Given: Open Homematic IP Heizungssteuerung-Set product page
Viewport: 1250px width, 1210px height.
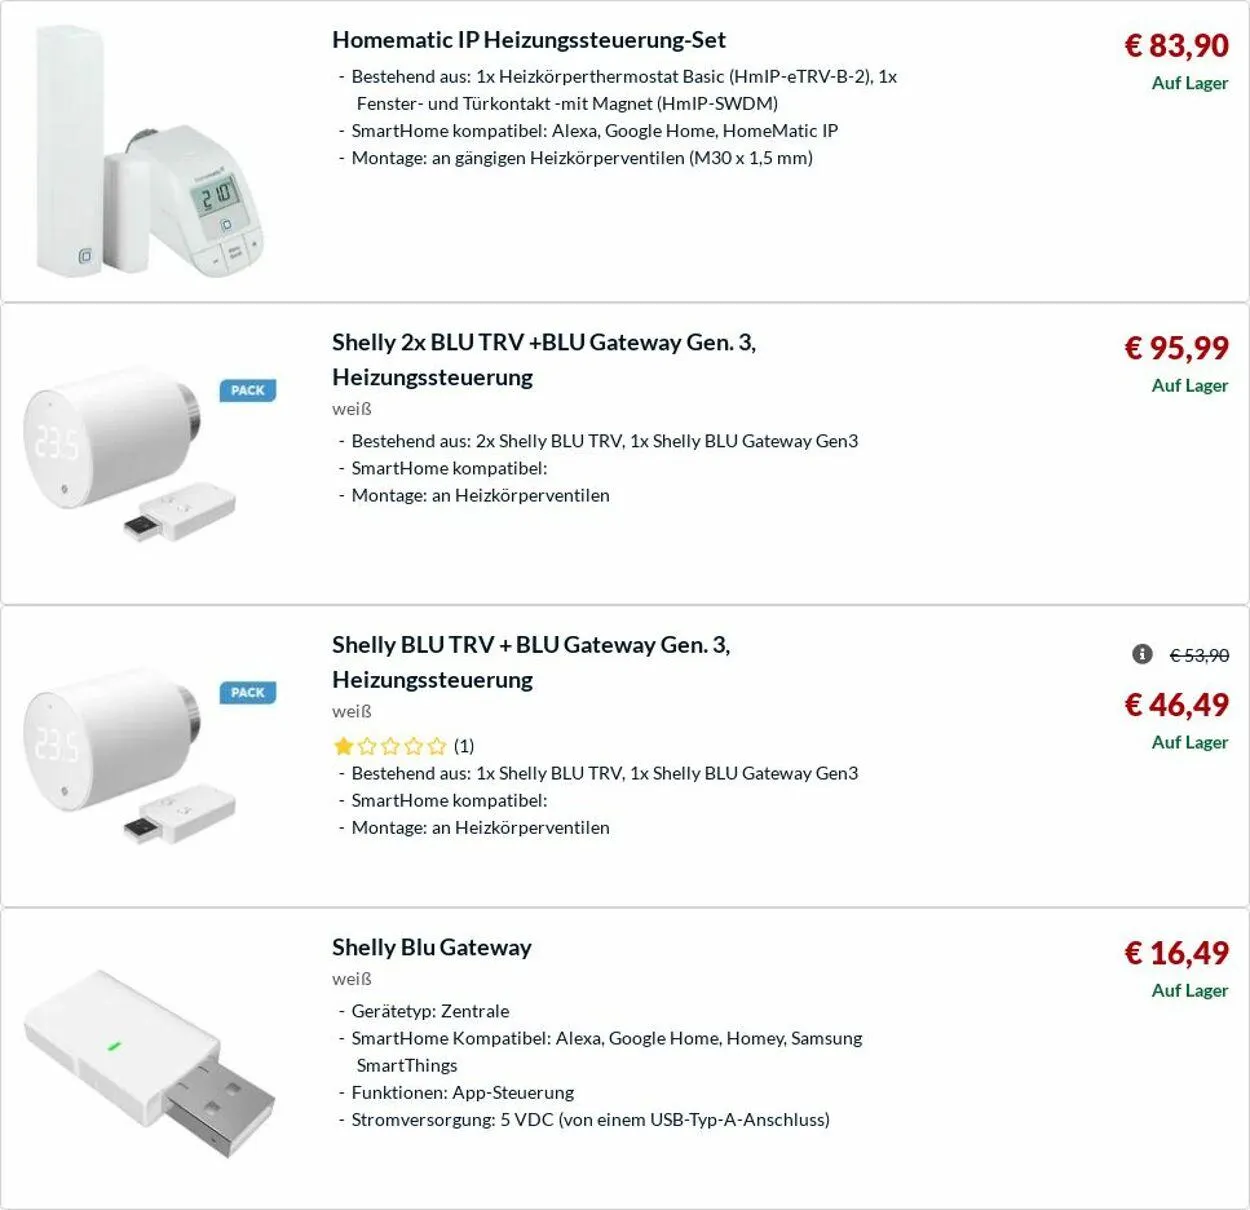Looking at the screenshot, I should tap(529, 40).
